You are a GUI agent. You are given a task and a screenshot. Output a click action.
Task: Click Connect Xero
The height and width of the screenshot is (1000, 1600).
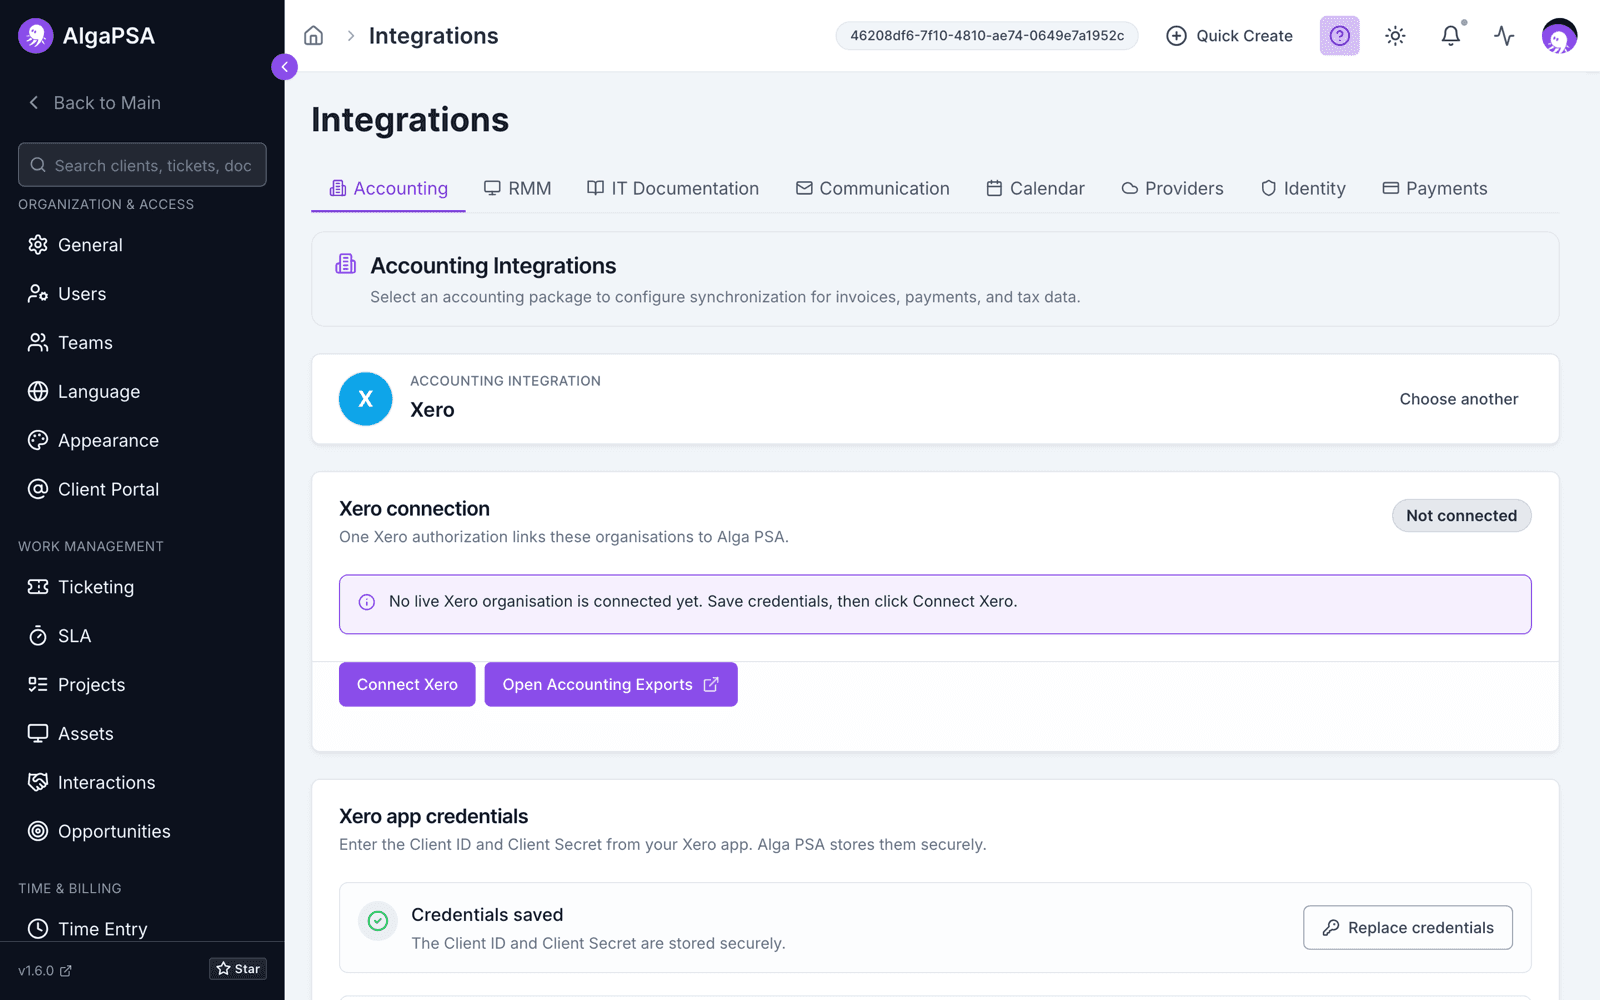pos(407,685)
